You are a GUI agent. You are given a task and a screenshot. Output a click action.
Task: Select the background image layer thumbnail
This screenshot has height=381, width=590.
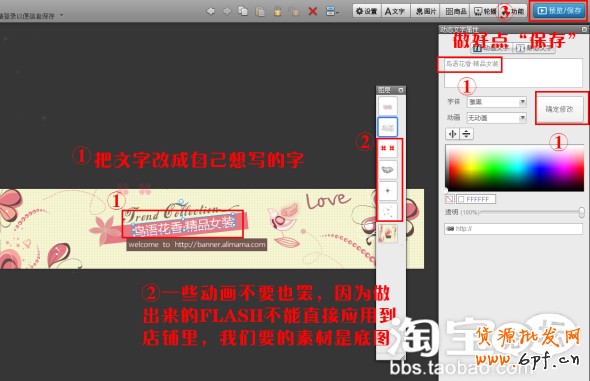388,233
